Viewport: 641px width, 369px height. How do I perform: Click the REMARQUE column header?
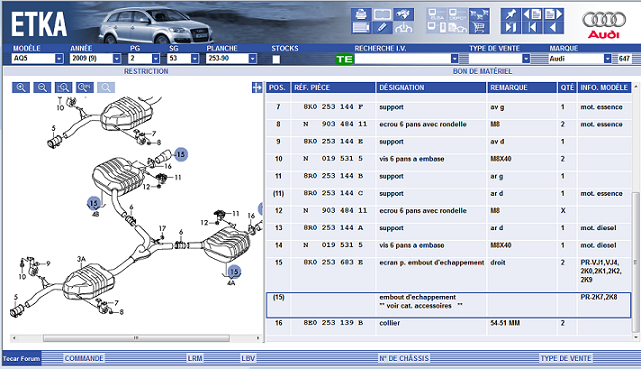pyautogui.click(x=522, y=87)
